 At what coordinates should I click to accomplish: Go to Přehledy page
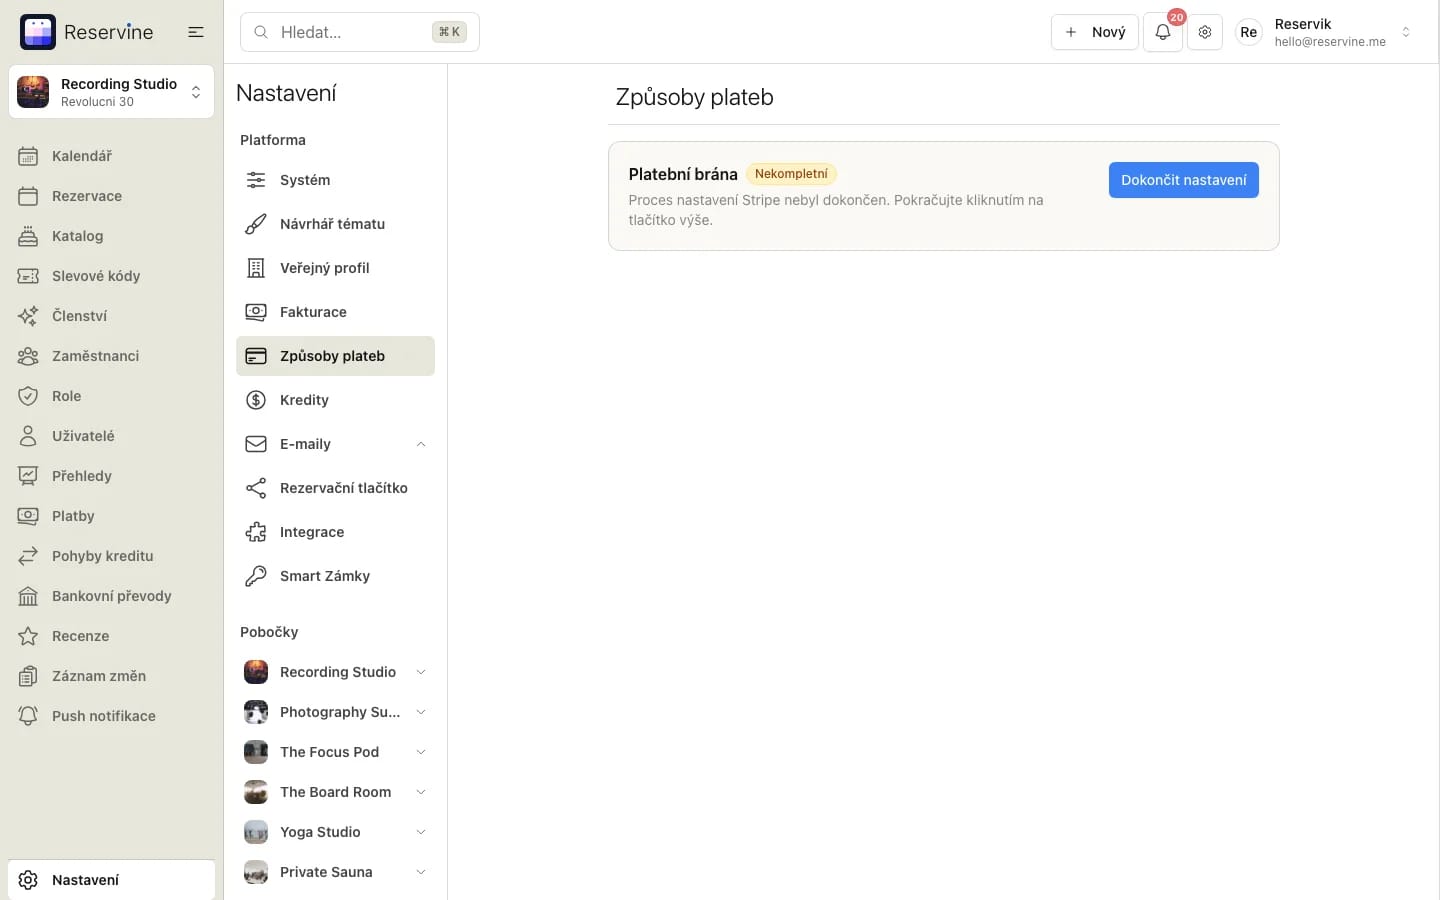[x=111, y=476]
